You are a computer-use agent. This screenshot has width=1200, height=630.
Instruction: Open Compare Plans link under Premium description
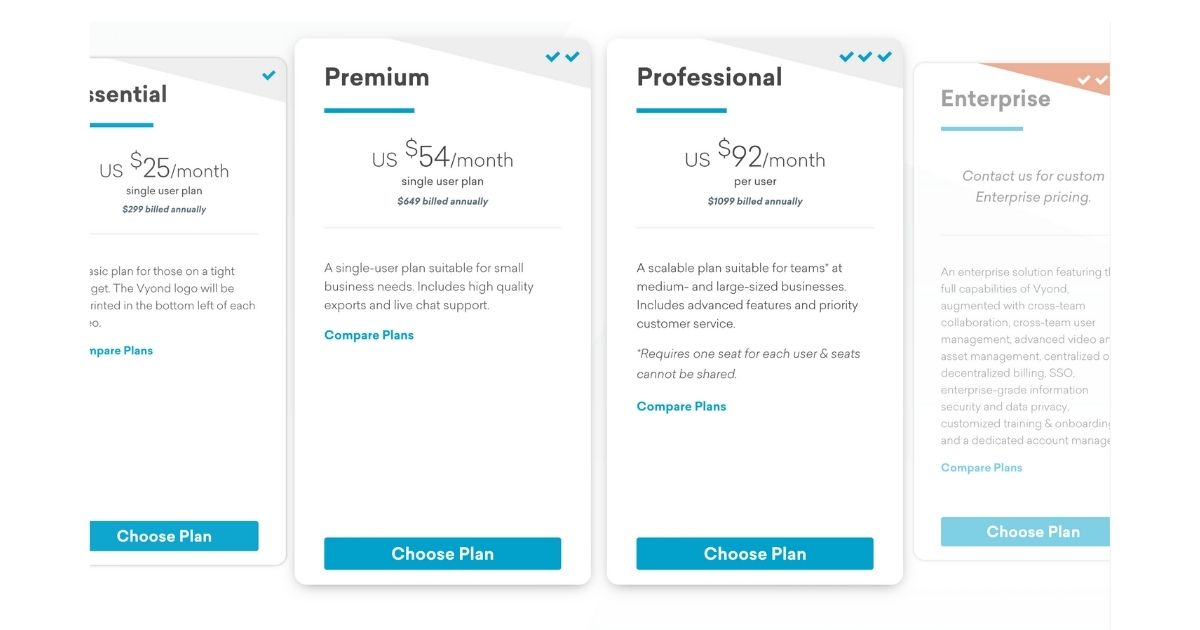tap(369, 335)
